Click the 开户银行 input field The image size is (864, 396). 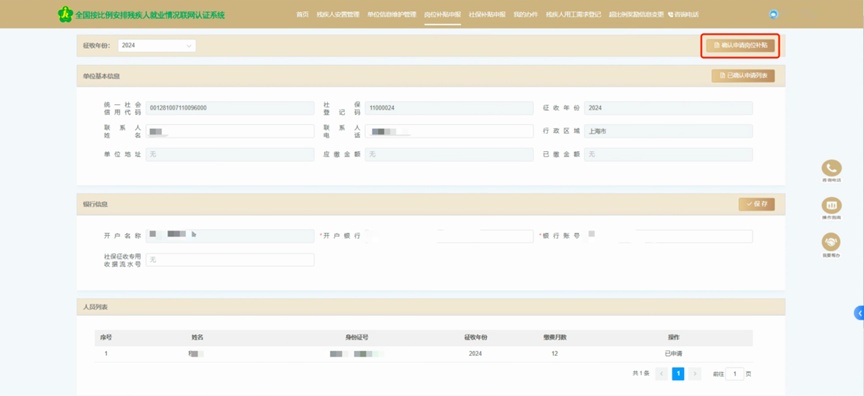(449, 236)
